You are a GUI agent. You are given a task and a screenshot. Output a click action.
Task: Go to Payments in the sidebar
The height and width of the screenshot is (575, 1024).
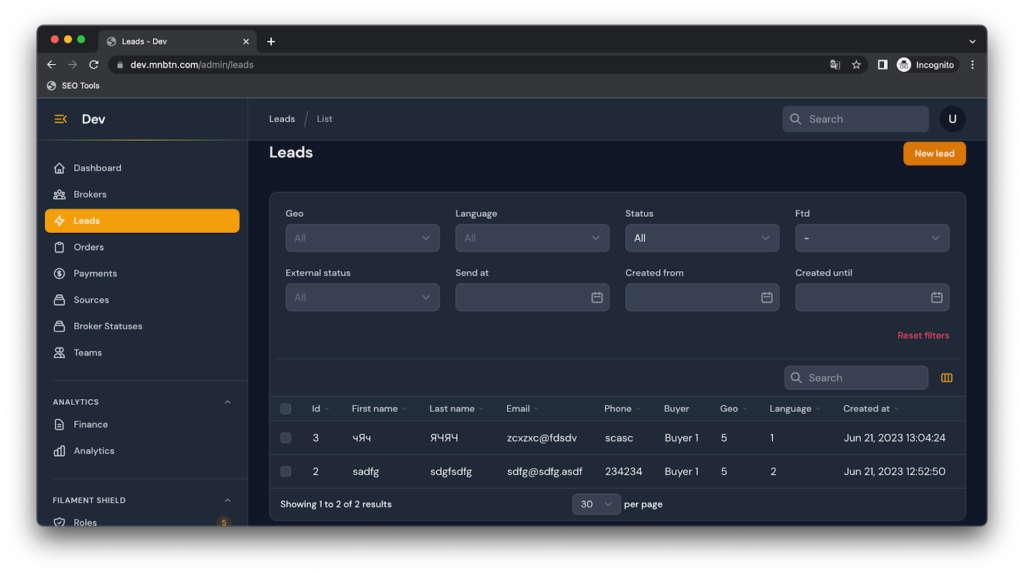point(95,273)
